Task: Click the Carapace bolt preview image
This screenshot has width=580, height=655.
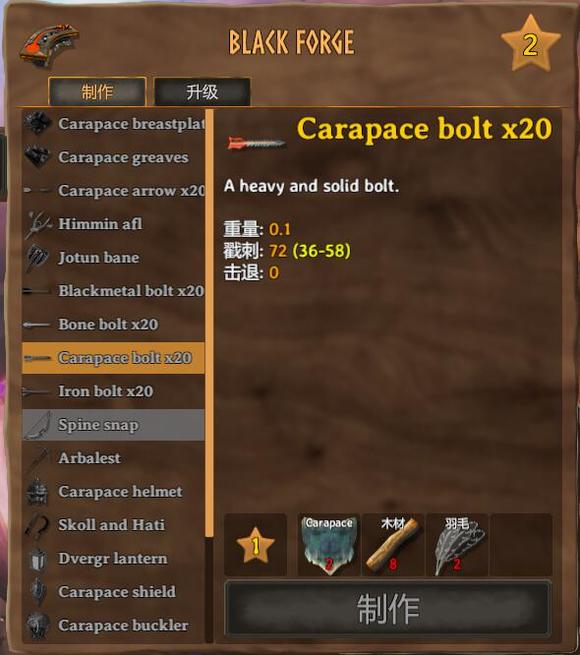Action: point(256,143)
